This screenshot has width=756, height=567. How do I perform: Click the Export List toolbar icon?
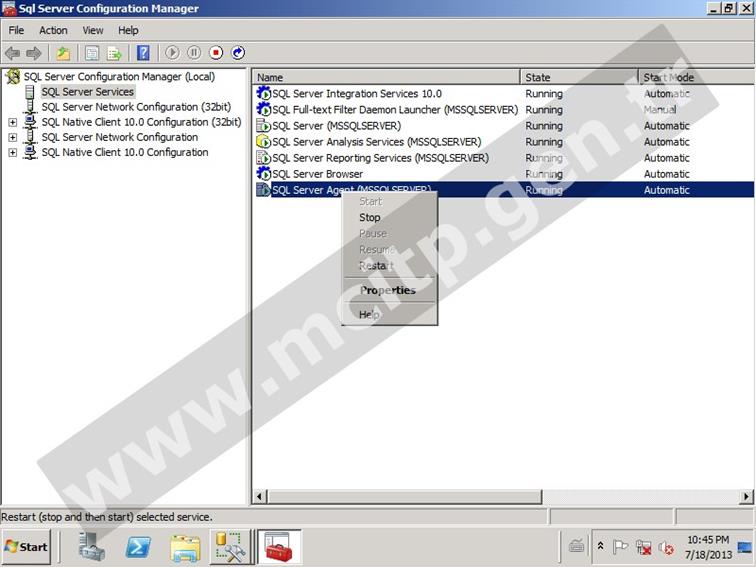114,53
